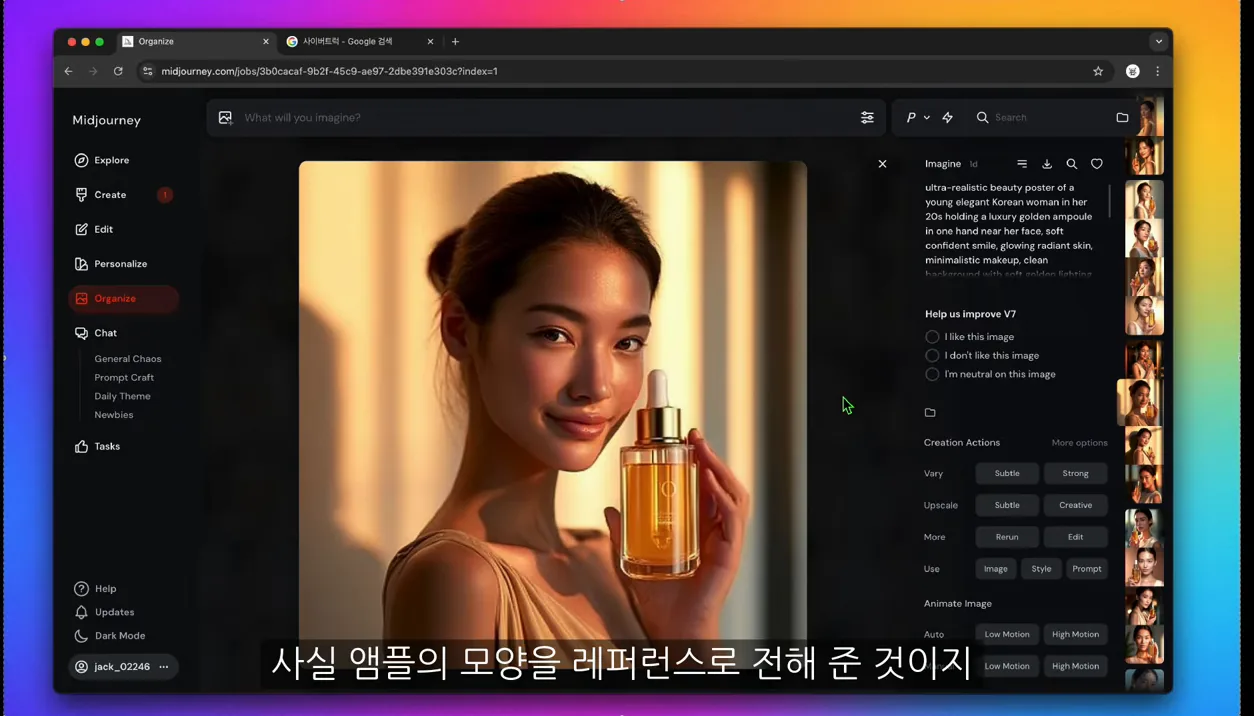1254x716 pixels.
Task: Click Upscale Subtle button
Action: click(1007, 505)
